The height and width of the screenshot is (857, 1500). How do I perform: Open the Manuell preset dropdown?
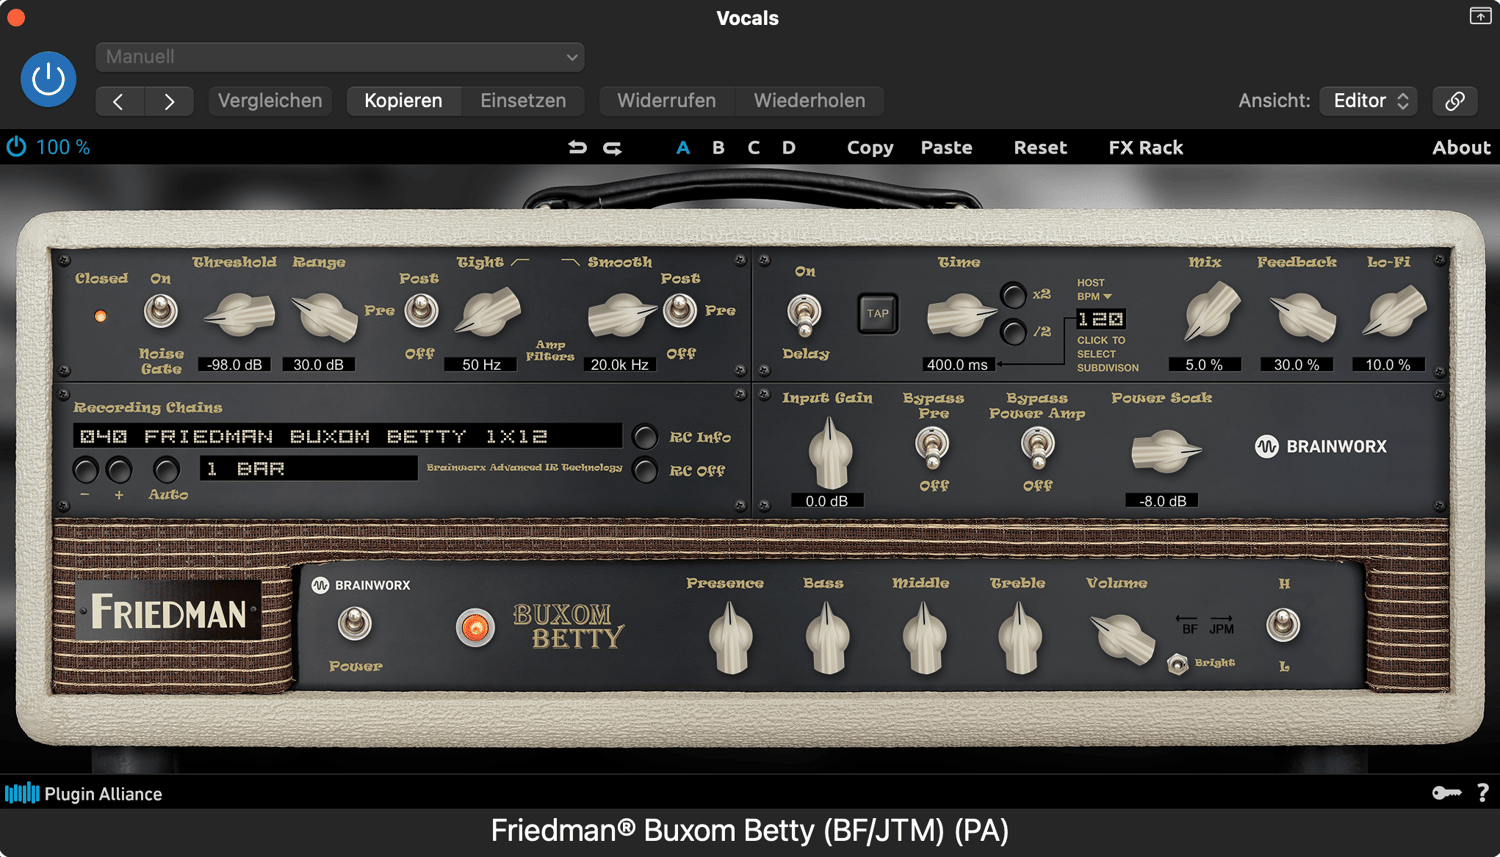click(340, 57)
